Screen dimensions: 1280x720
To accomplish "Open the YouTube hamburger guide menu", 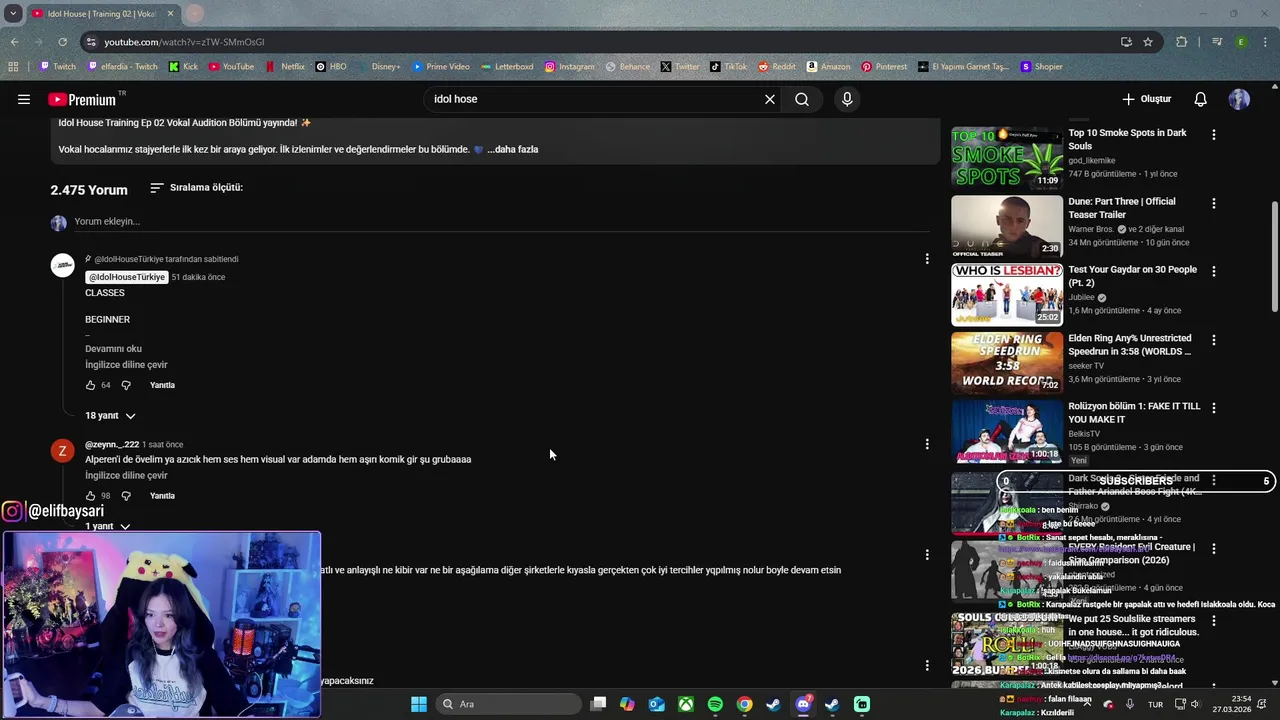I will coord(24,99).
